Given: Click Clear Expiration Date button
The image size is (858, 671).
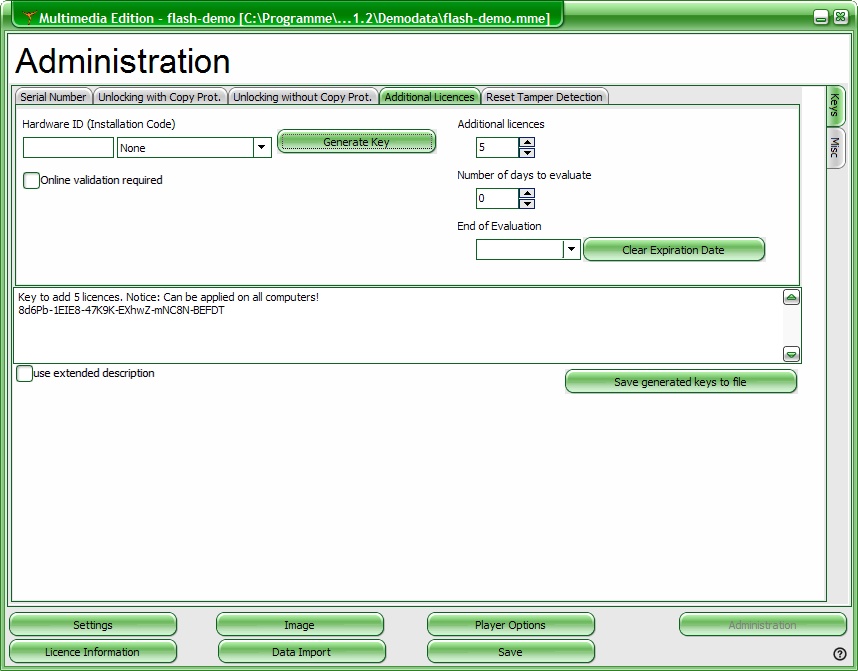Looking at the screenshot, I should pyautogui.click(x=673, y=250).
